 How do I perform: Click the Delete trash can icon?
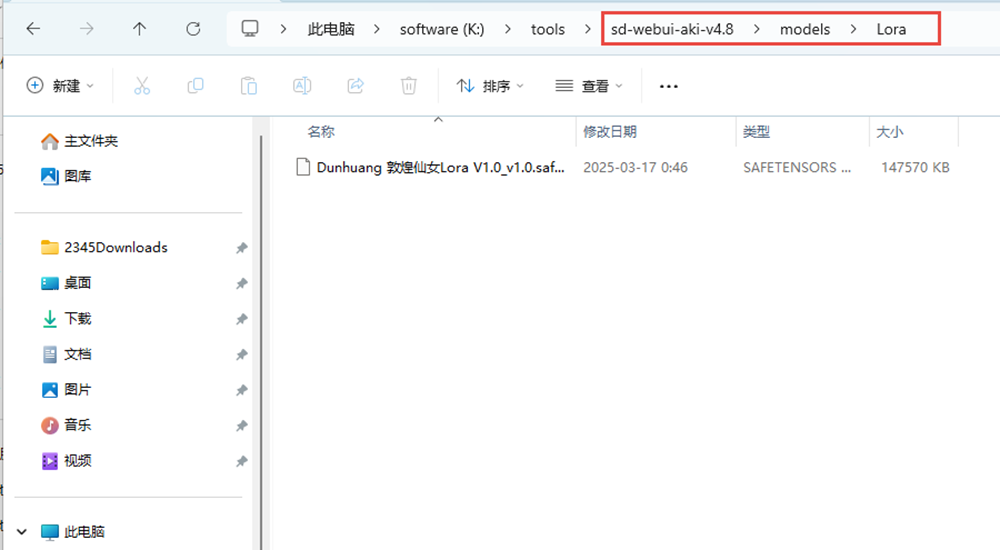click(409, 85)
